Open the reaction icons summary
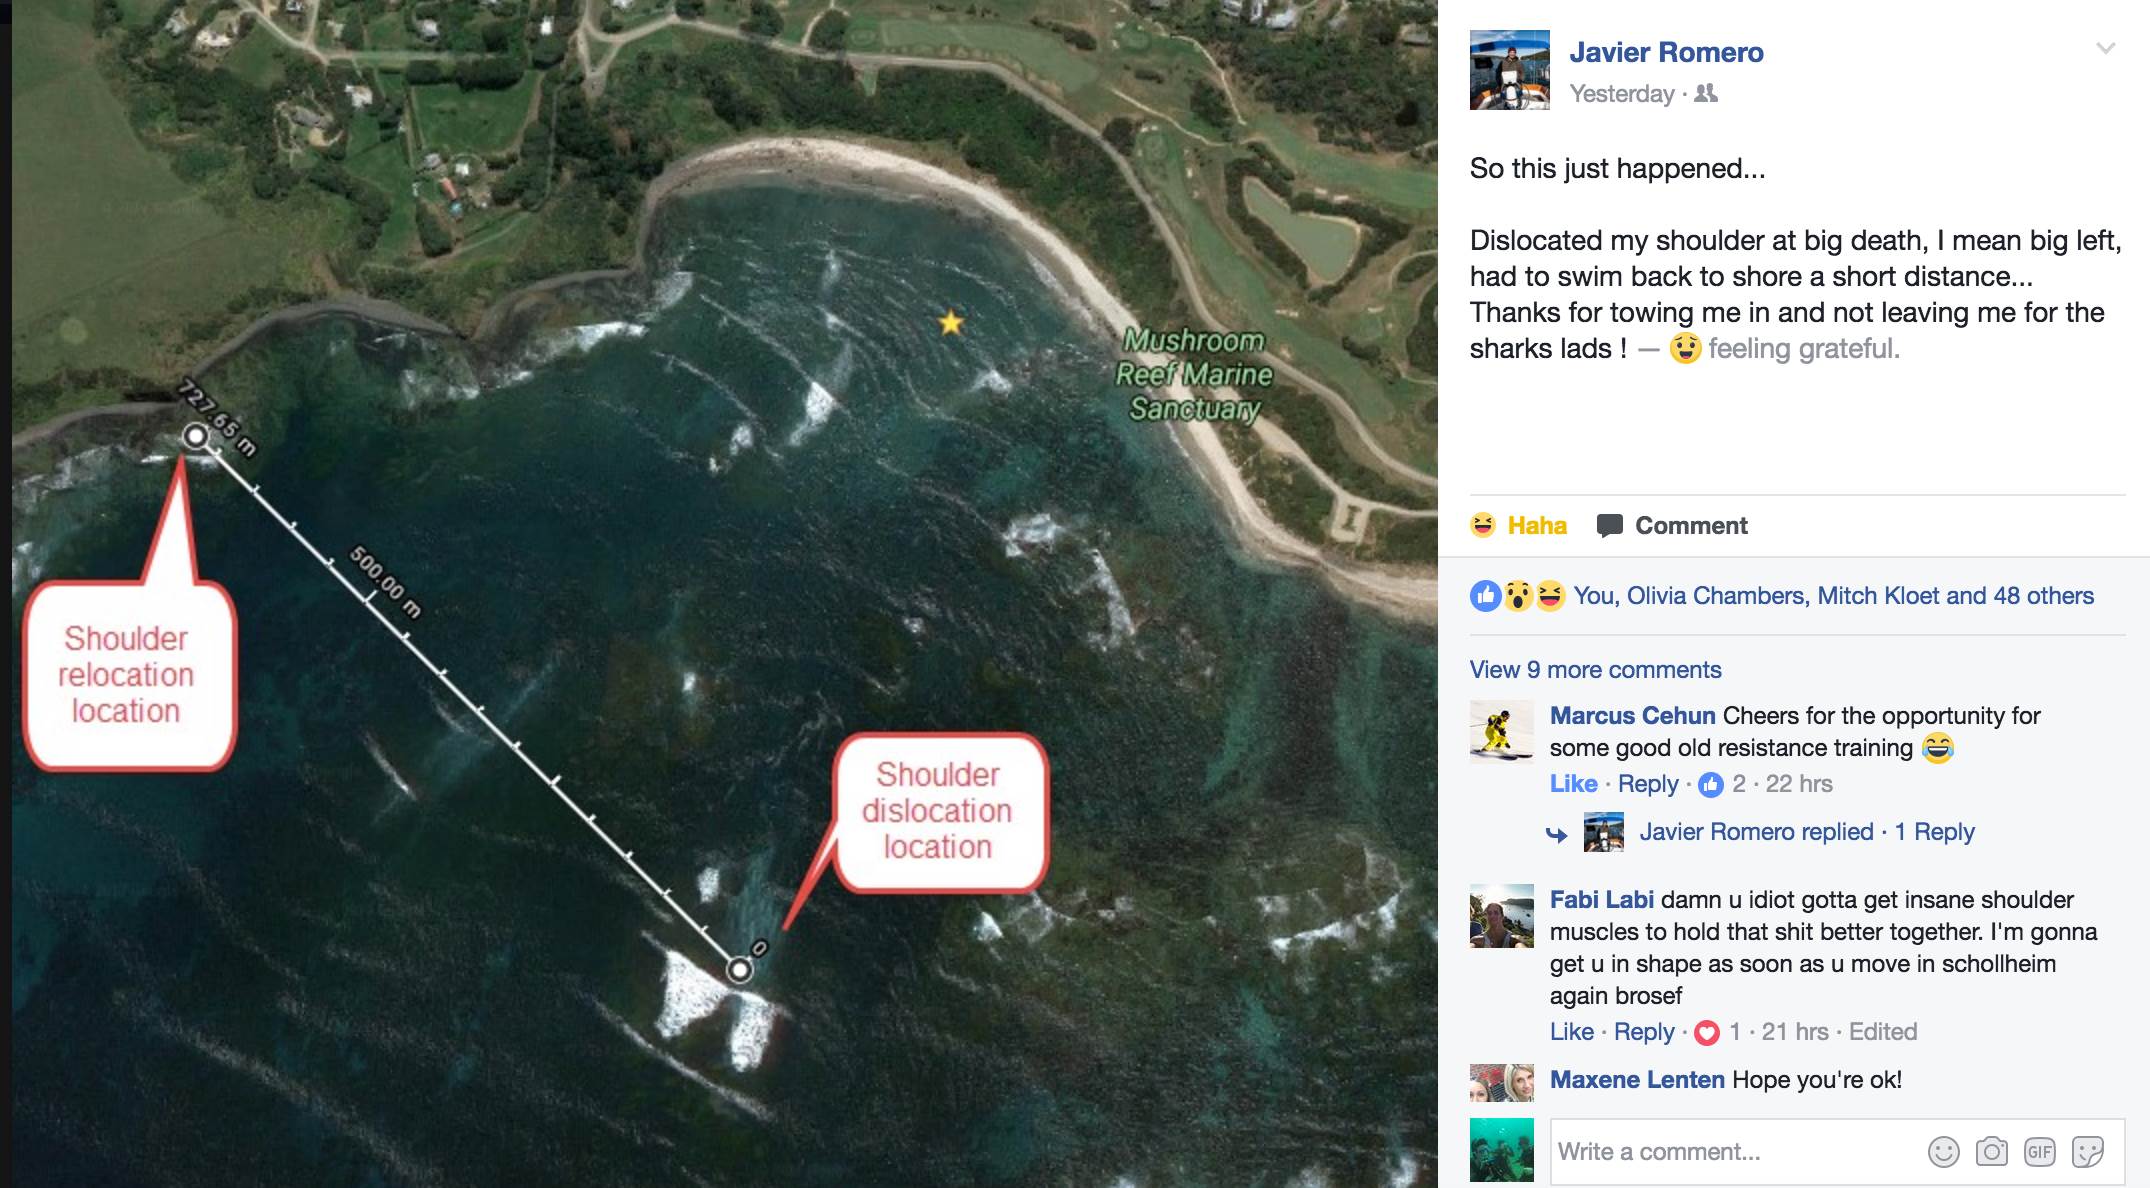The height and width of the screenshot is (1188, 2150). [x=1517, y=596]
